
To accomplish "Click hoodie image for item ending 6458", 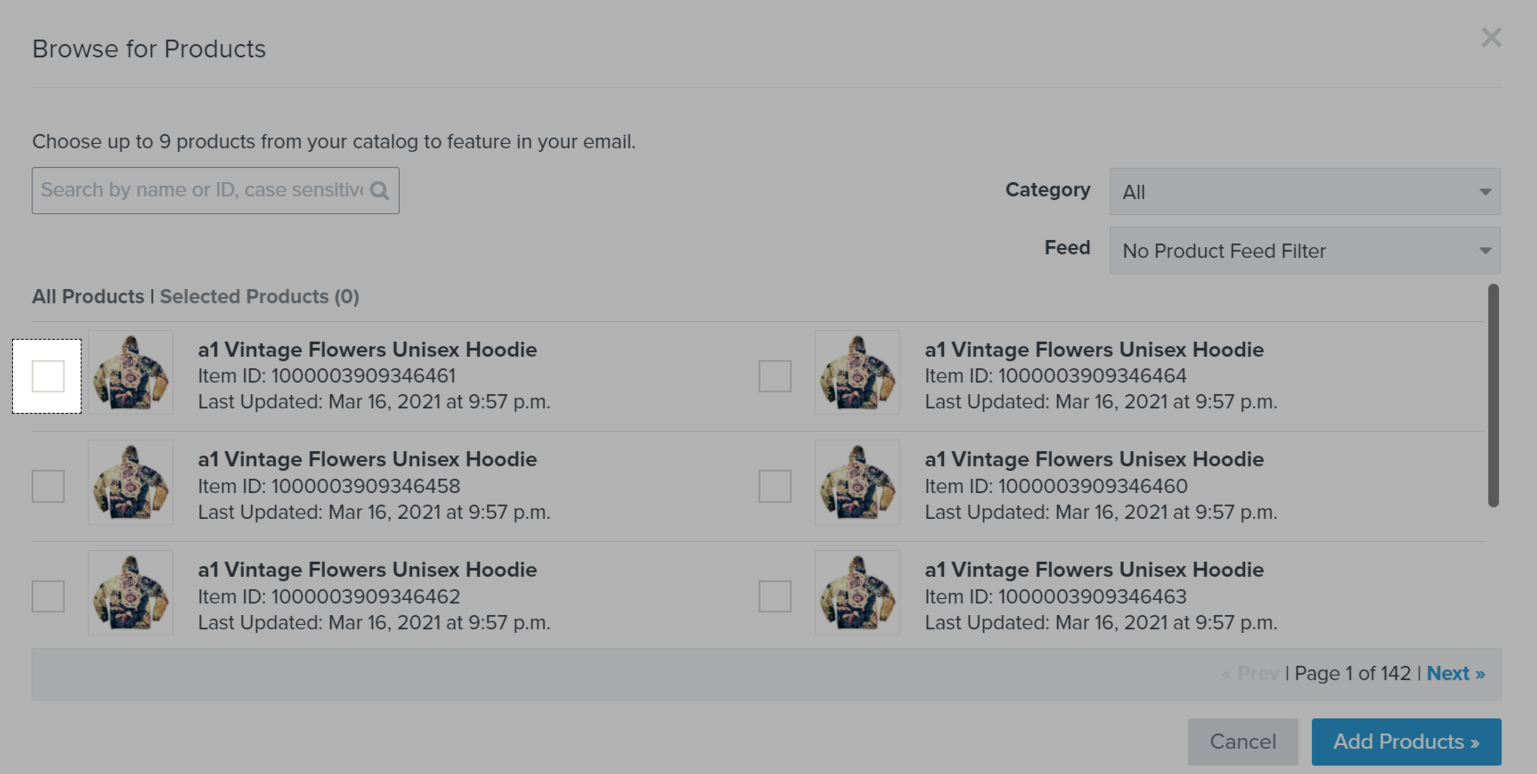I will click(131, 482).
